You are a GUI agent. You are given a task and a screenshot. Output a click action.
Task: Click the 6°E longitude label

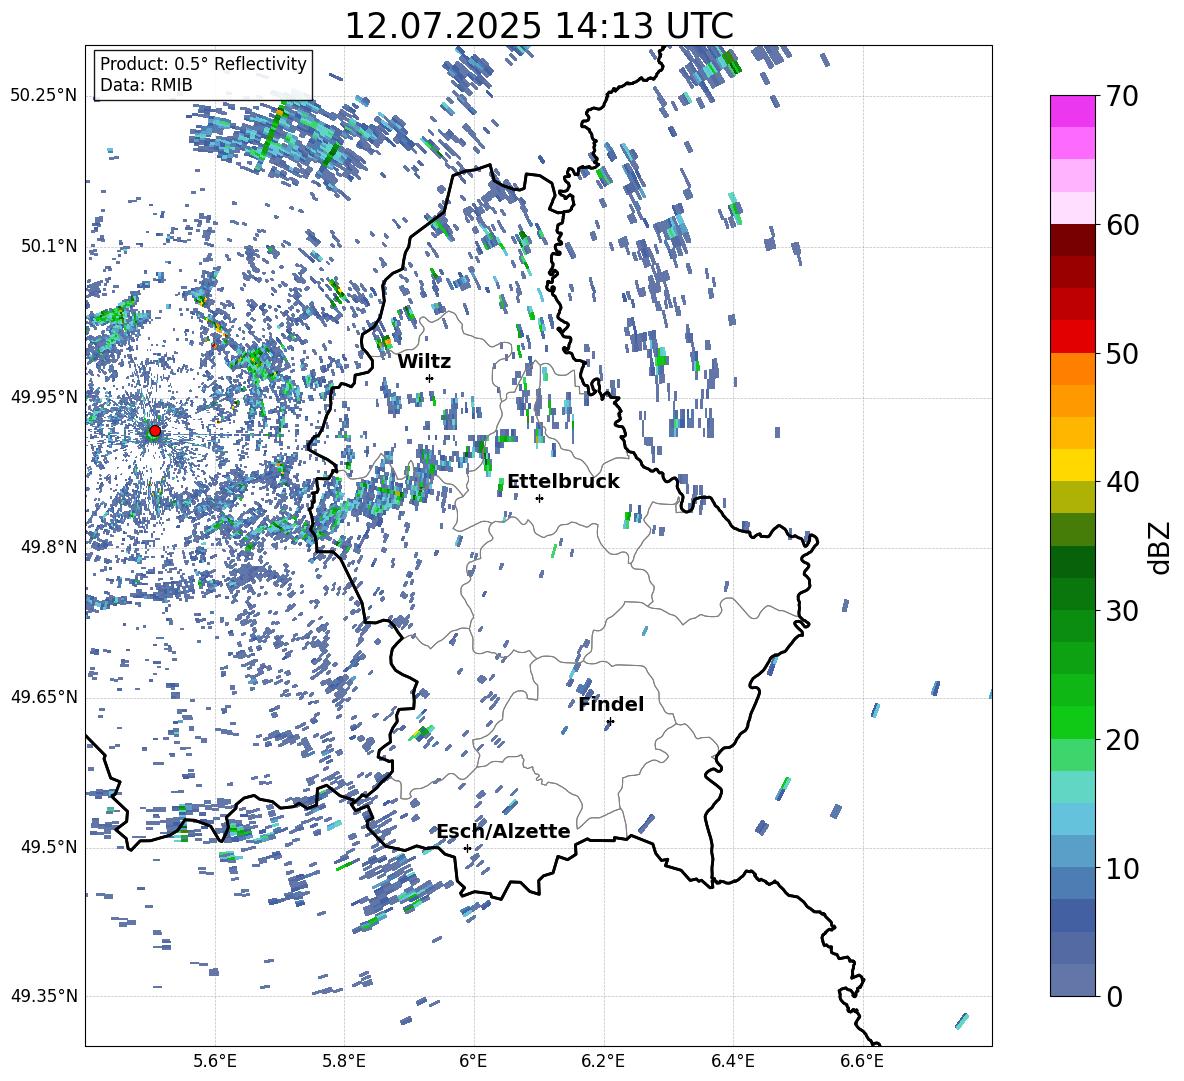tap(473, 1061)
